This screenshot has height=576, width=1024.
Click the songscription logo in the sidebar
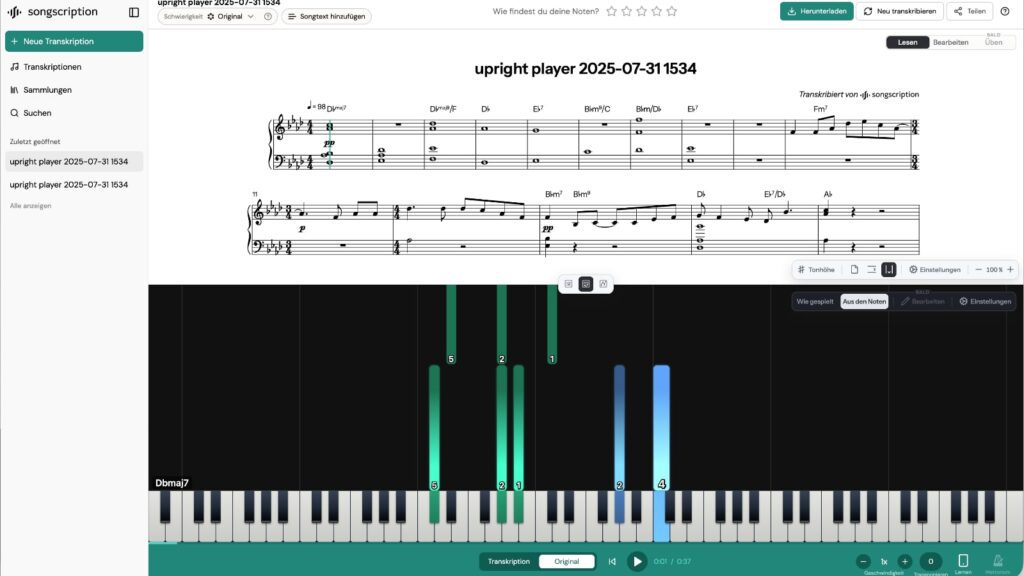pyautogui.click(x=53, y=12)
